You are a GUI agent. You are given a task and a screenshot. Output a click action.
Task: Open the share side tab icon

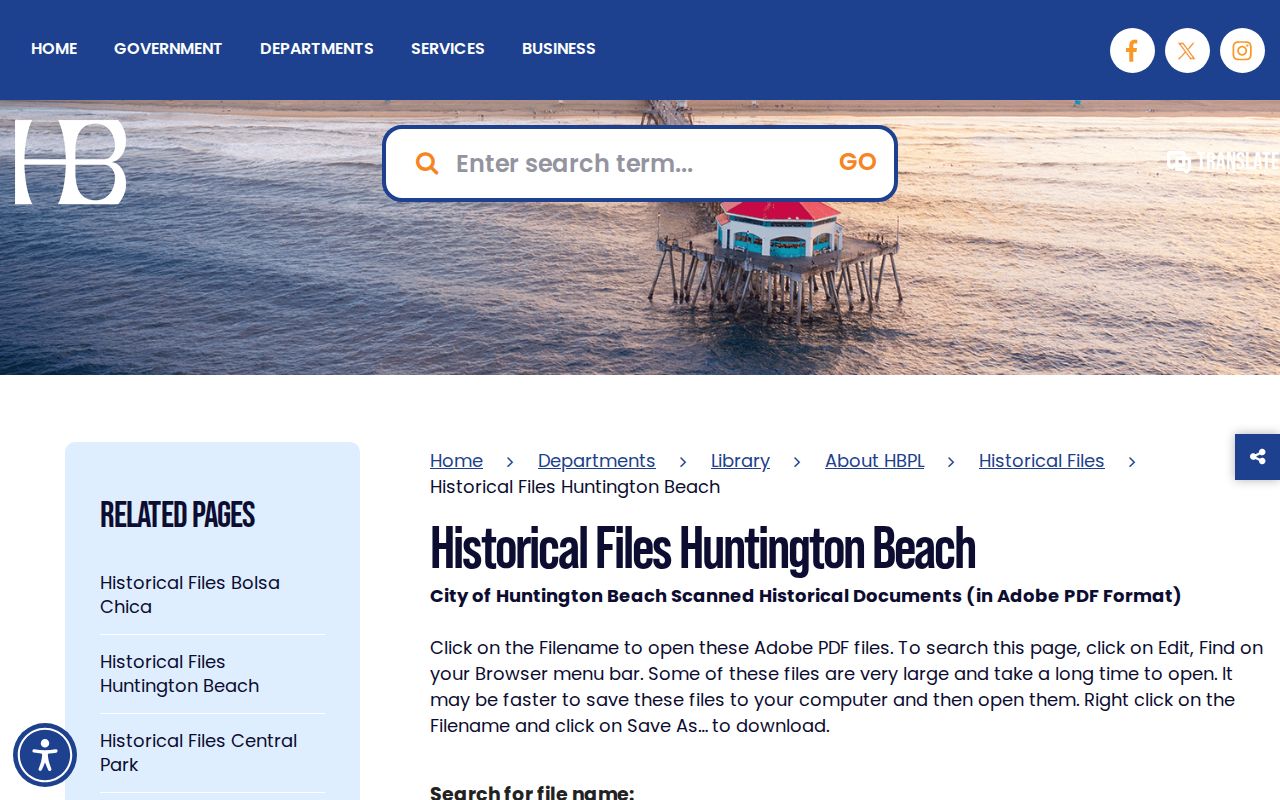[1257, 457]
